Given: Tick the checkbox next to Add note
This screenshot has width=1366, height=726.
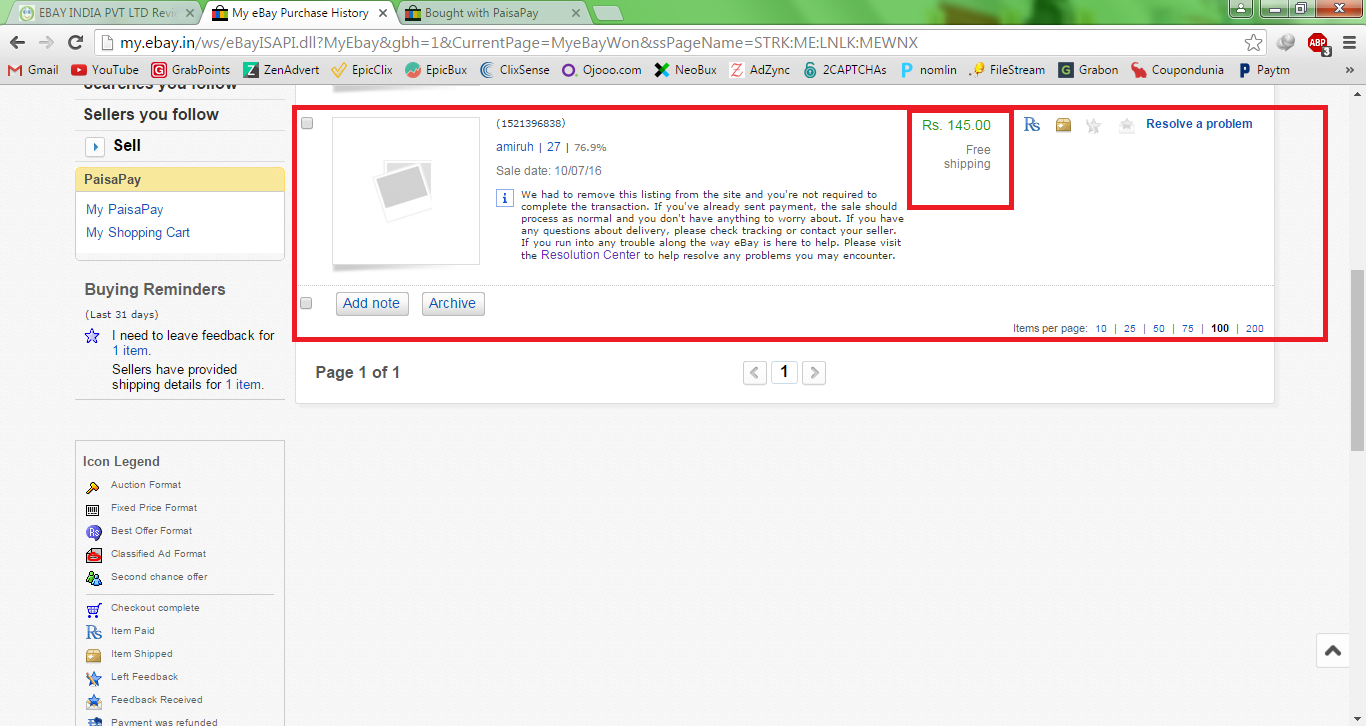Looking at the screenshot, I should [307, 303].
